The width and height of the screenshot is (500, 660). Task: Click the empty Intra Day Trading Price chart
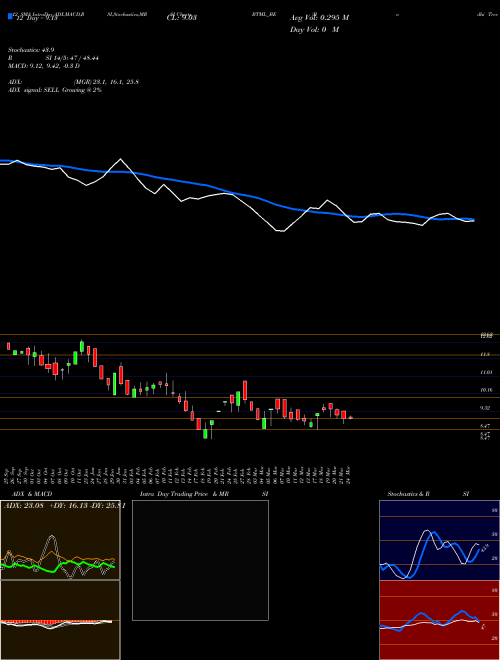coord(200,560)
